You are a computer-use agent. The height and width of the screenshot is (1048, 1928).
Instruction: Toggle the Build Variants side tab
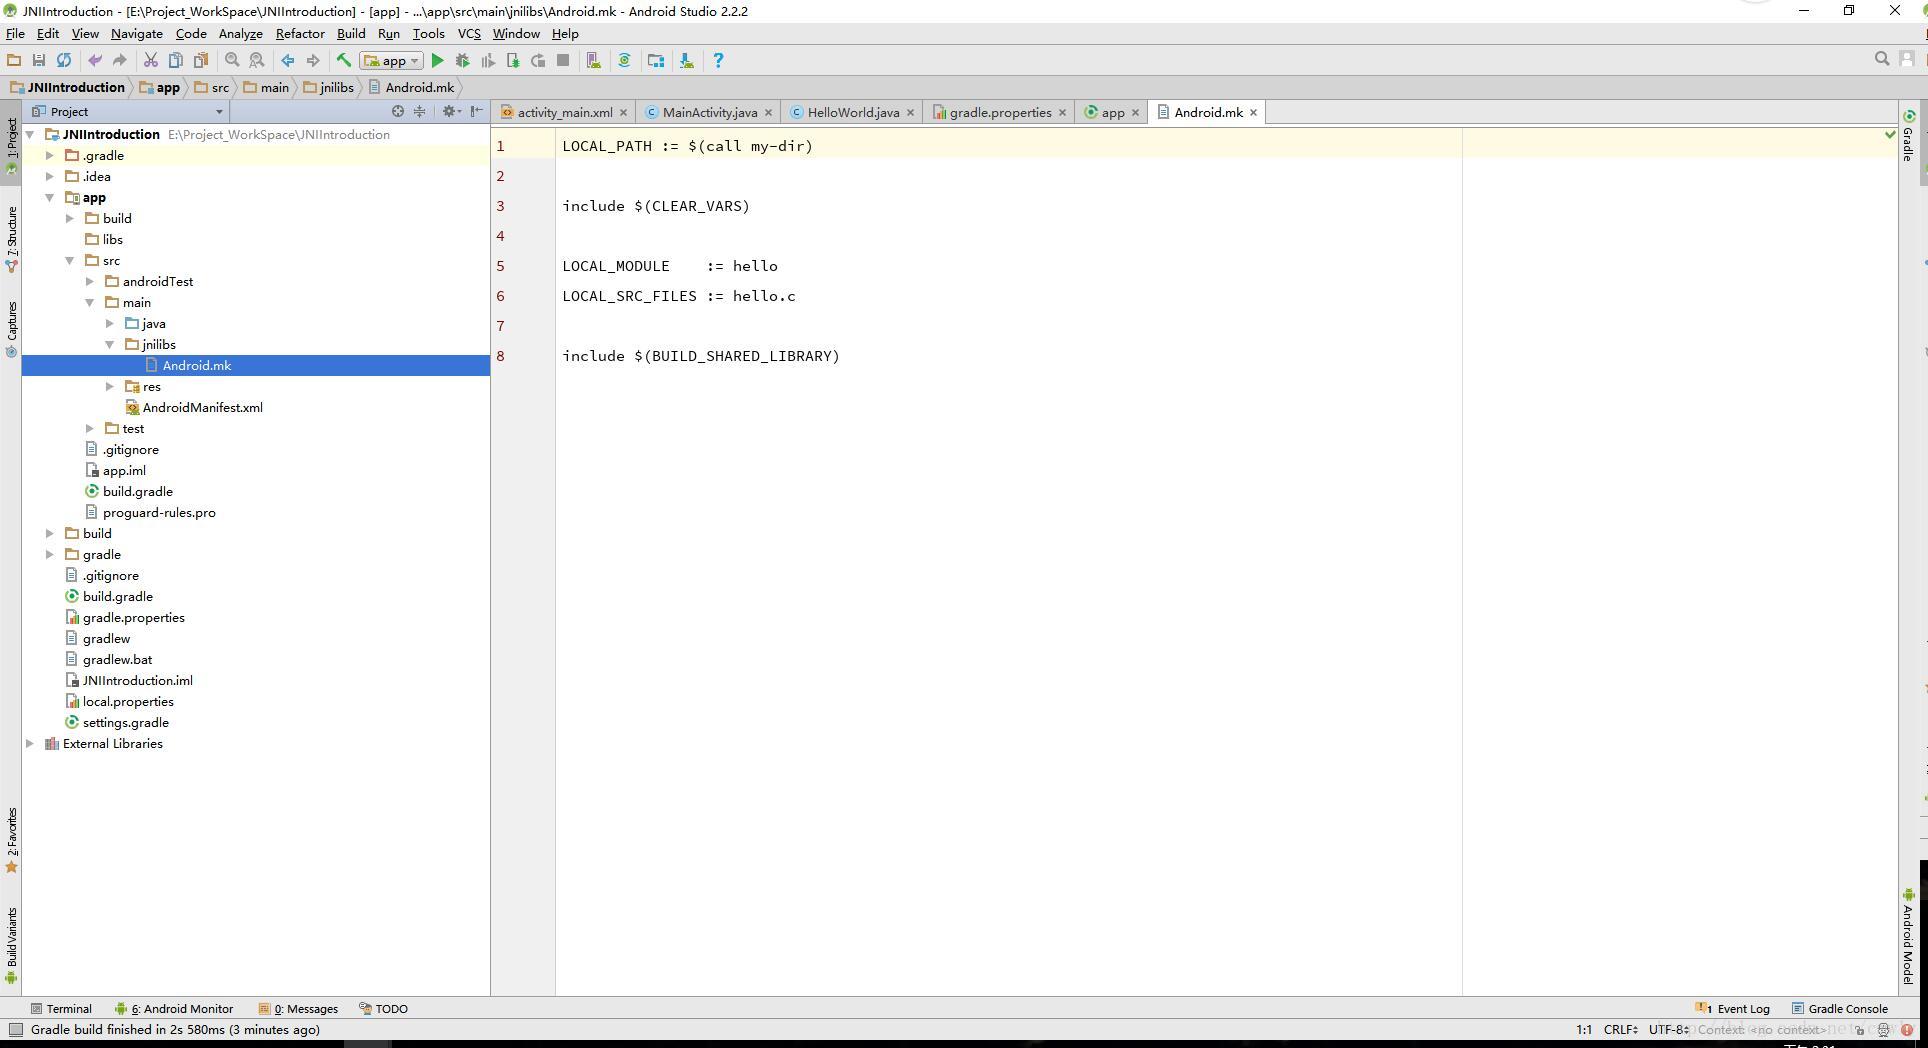12,944
